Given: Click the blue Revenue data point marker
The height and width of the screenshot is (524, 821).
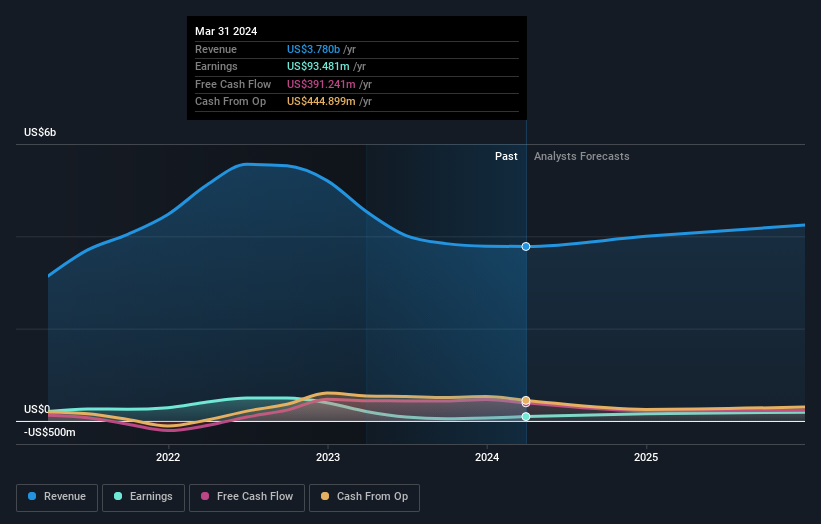Looking at the screenshot, I should click(x=526, y=247).
